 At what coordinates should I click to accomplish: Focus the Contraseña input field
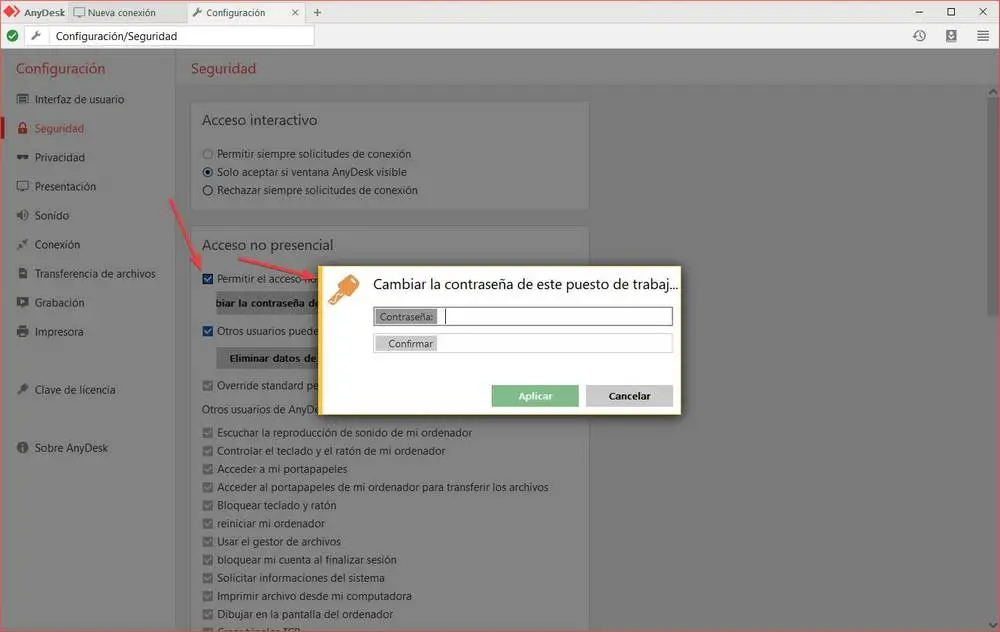click(522, 316)
